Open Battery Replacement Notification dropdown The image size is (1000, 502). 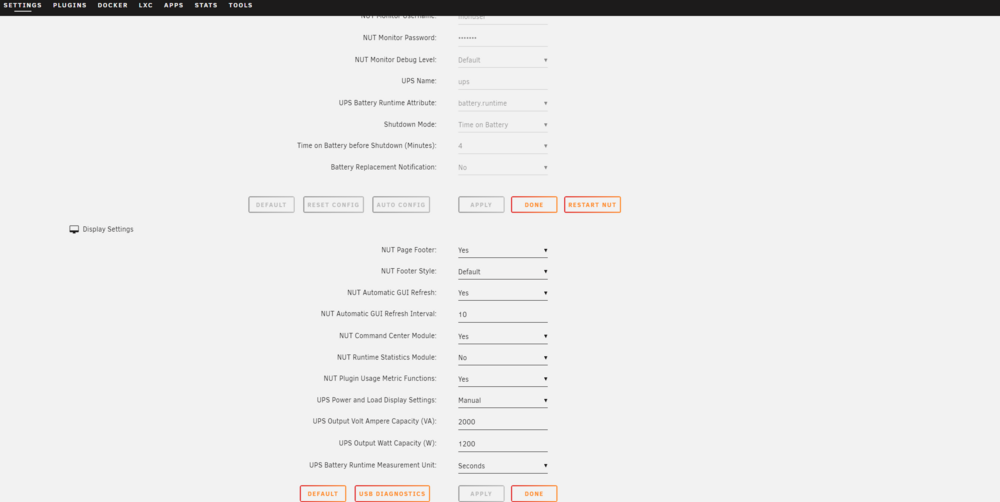click(x=503, y=167)
